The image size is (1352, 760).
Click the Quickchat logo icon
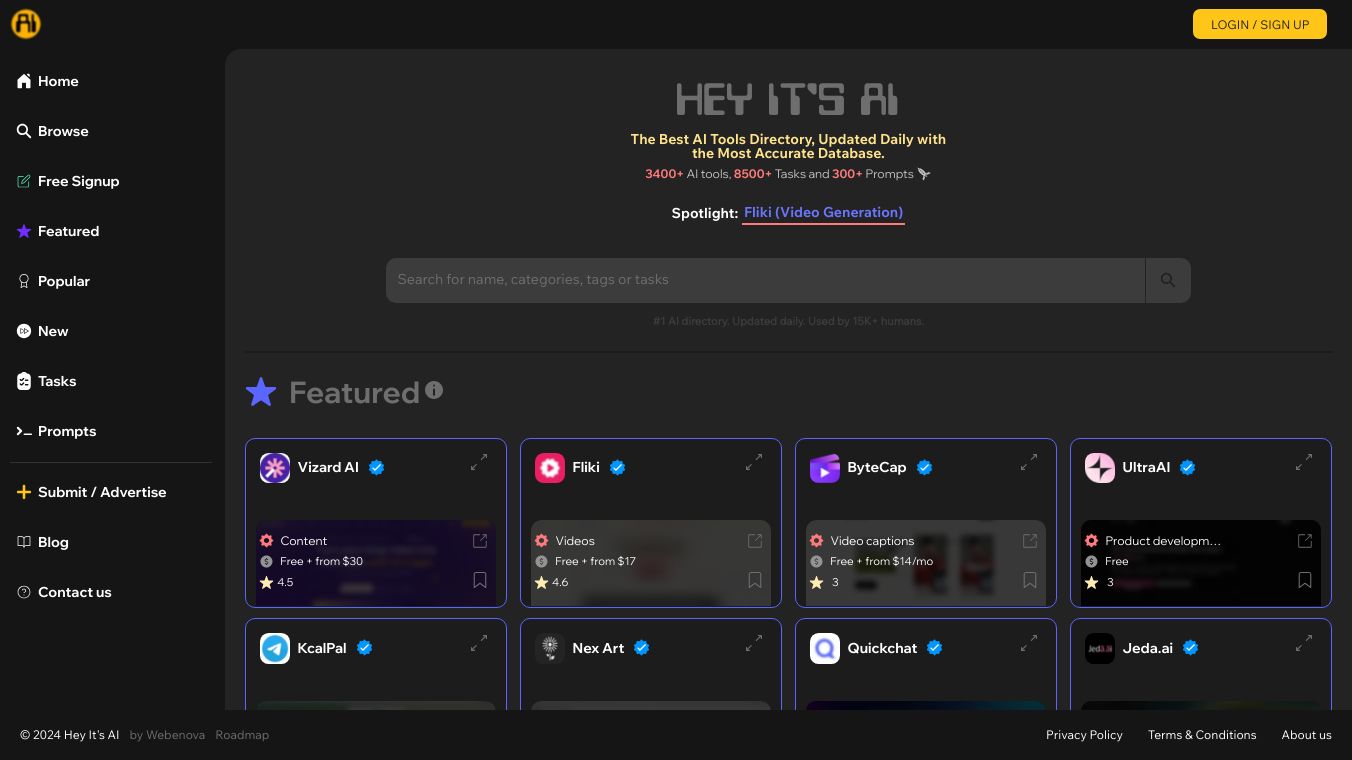[825, 649]
